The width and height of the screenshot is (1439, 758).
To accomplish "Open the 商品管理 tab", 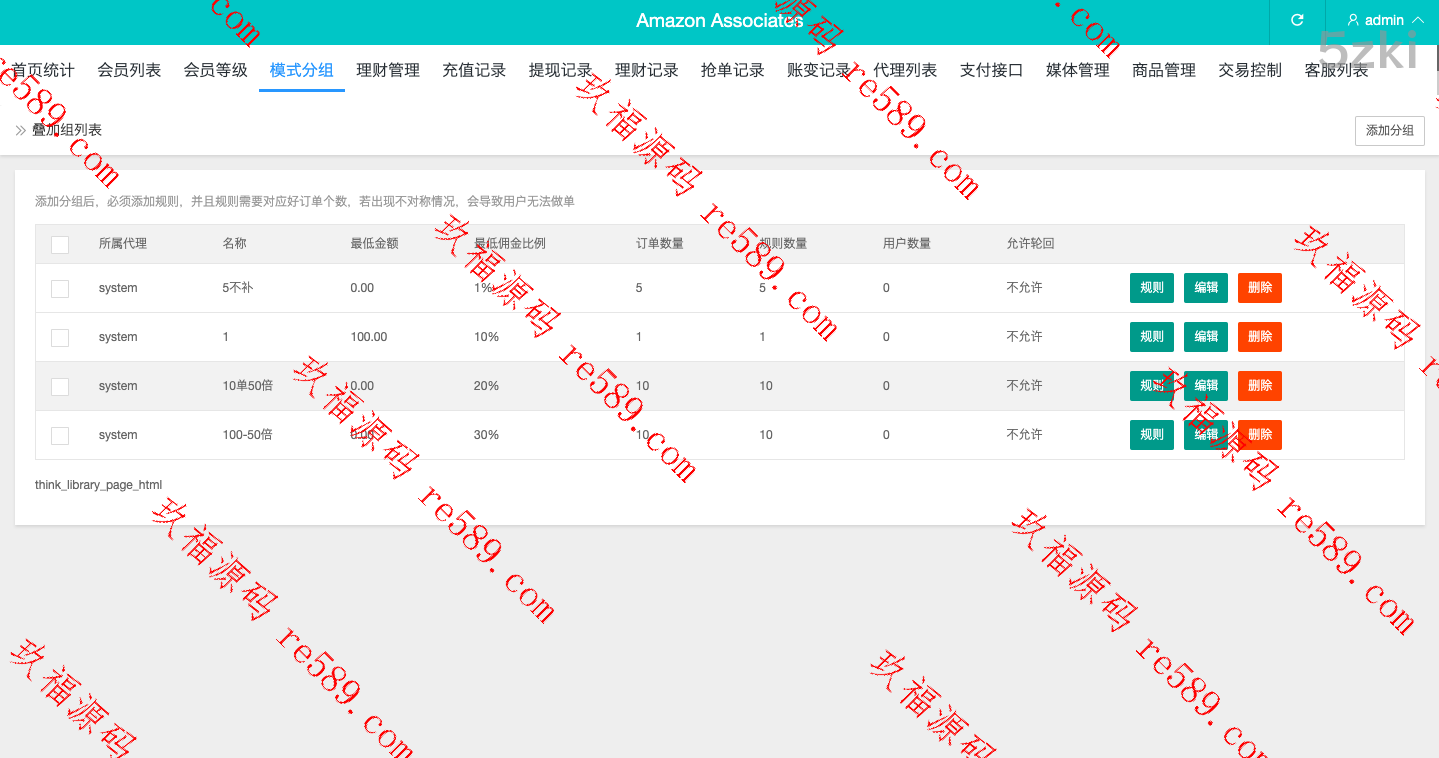I will pyautogui.click(x=1164, y=70).
